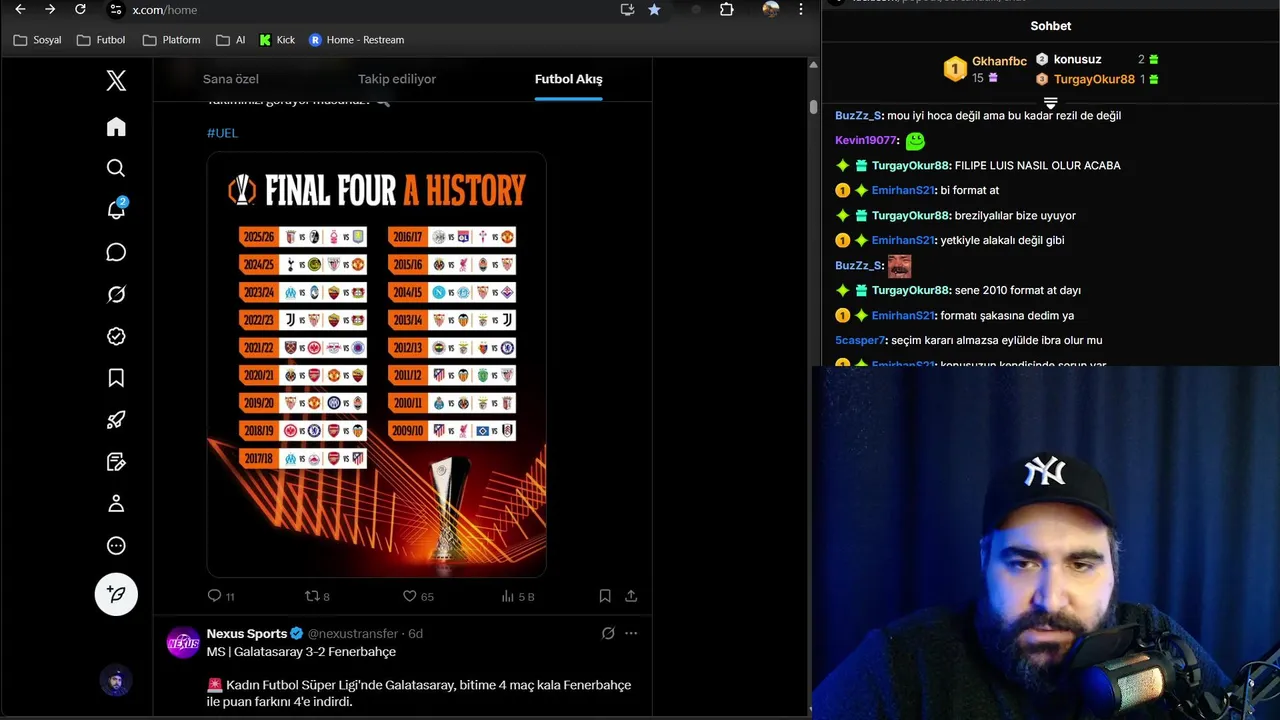
Task: Open the X home icon in sidebar
Action: 116,127
